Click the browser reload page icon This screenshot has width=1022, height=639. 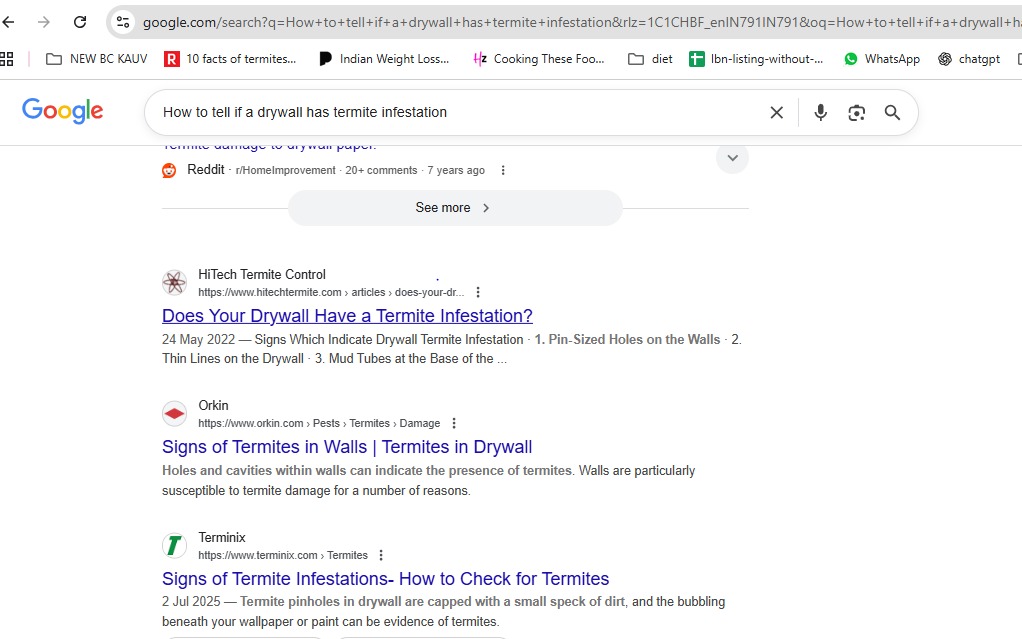point(80,22)
